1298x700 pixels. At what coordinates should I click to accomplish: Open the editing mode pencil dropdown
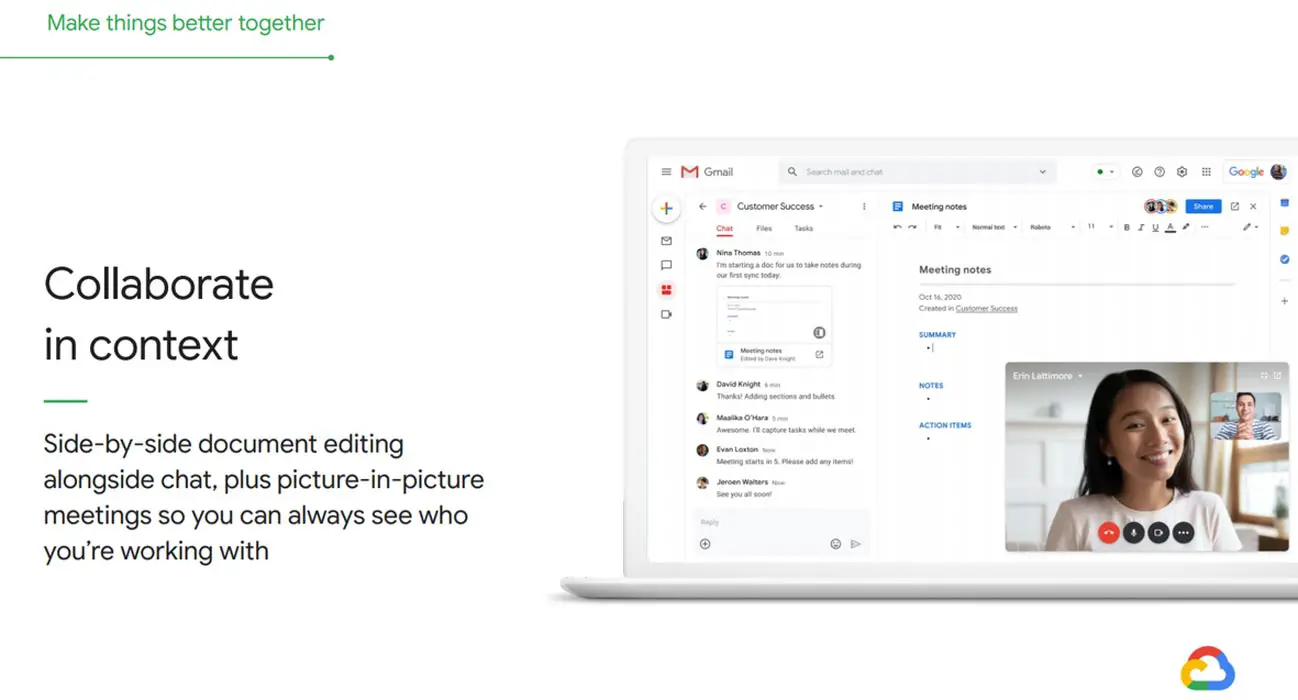(1250, 227)
